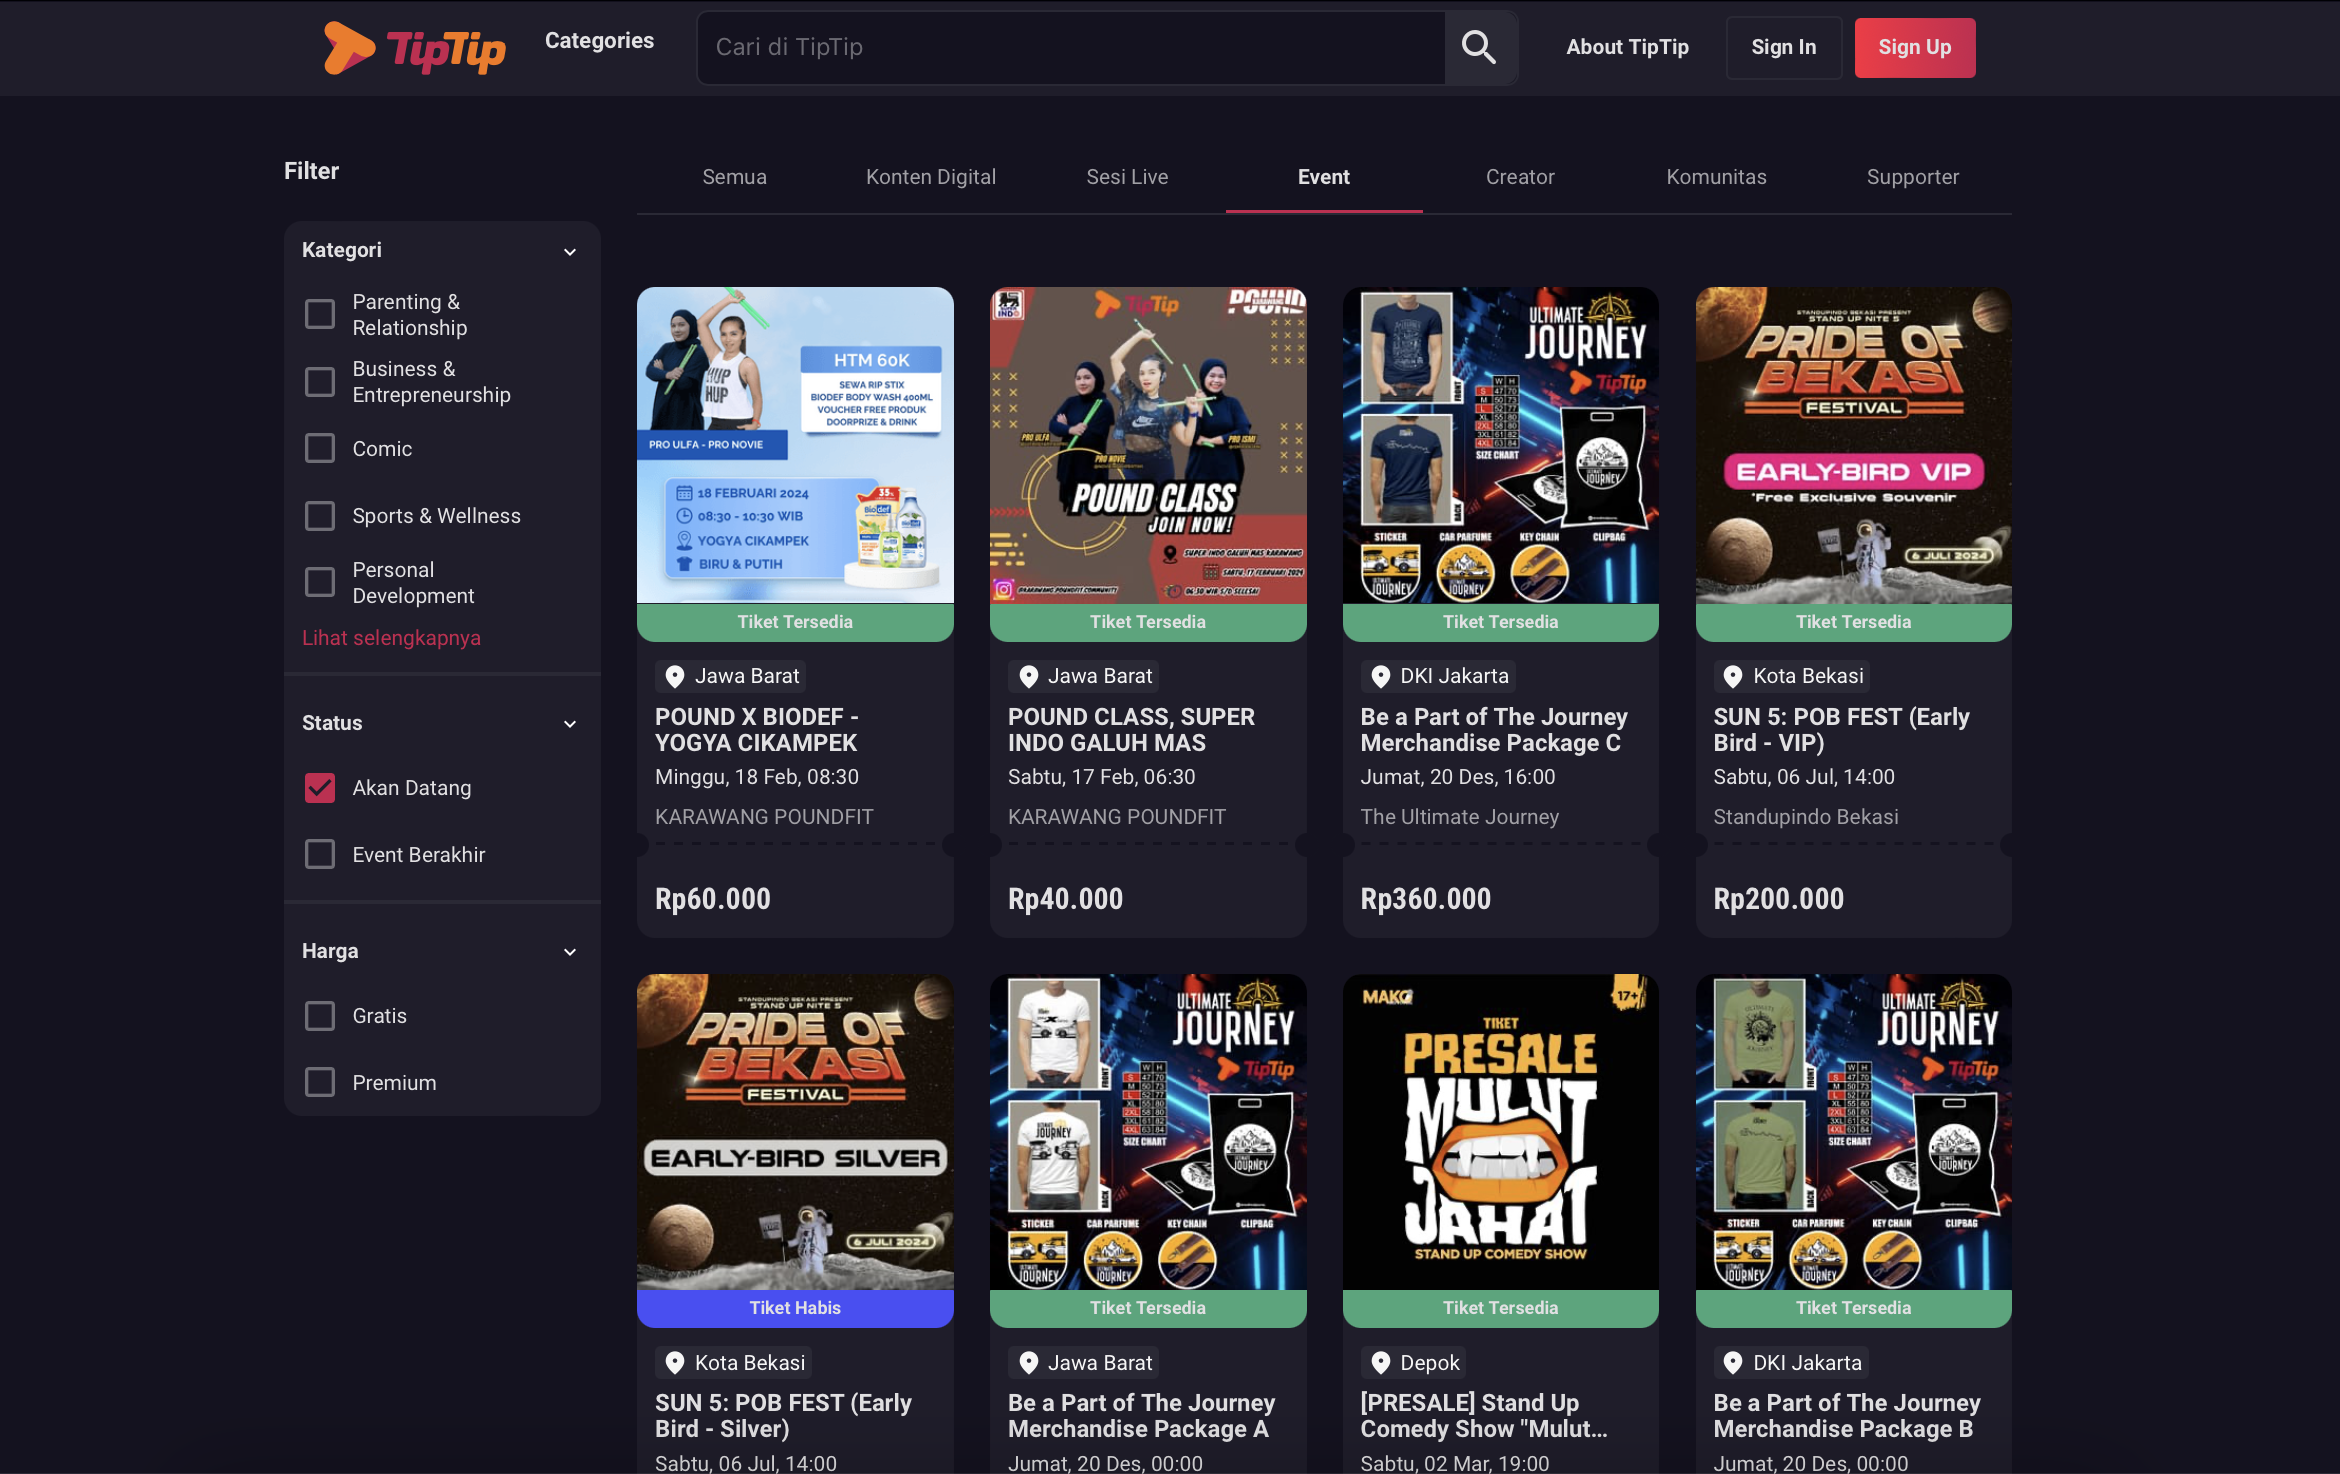Switch to the Sesi Live tab

tap(1127, 177)
